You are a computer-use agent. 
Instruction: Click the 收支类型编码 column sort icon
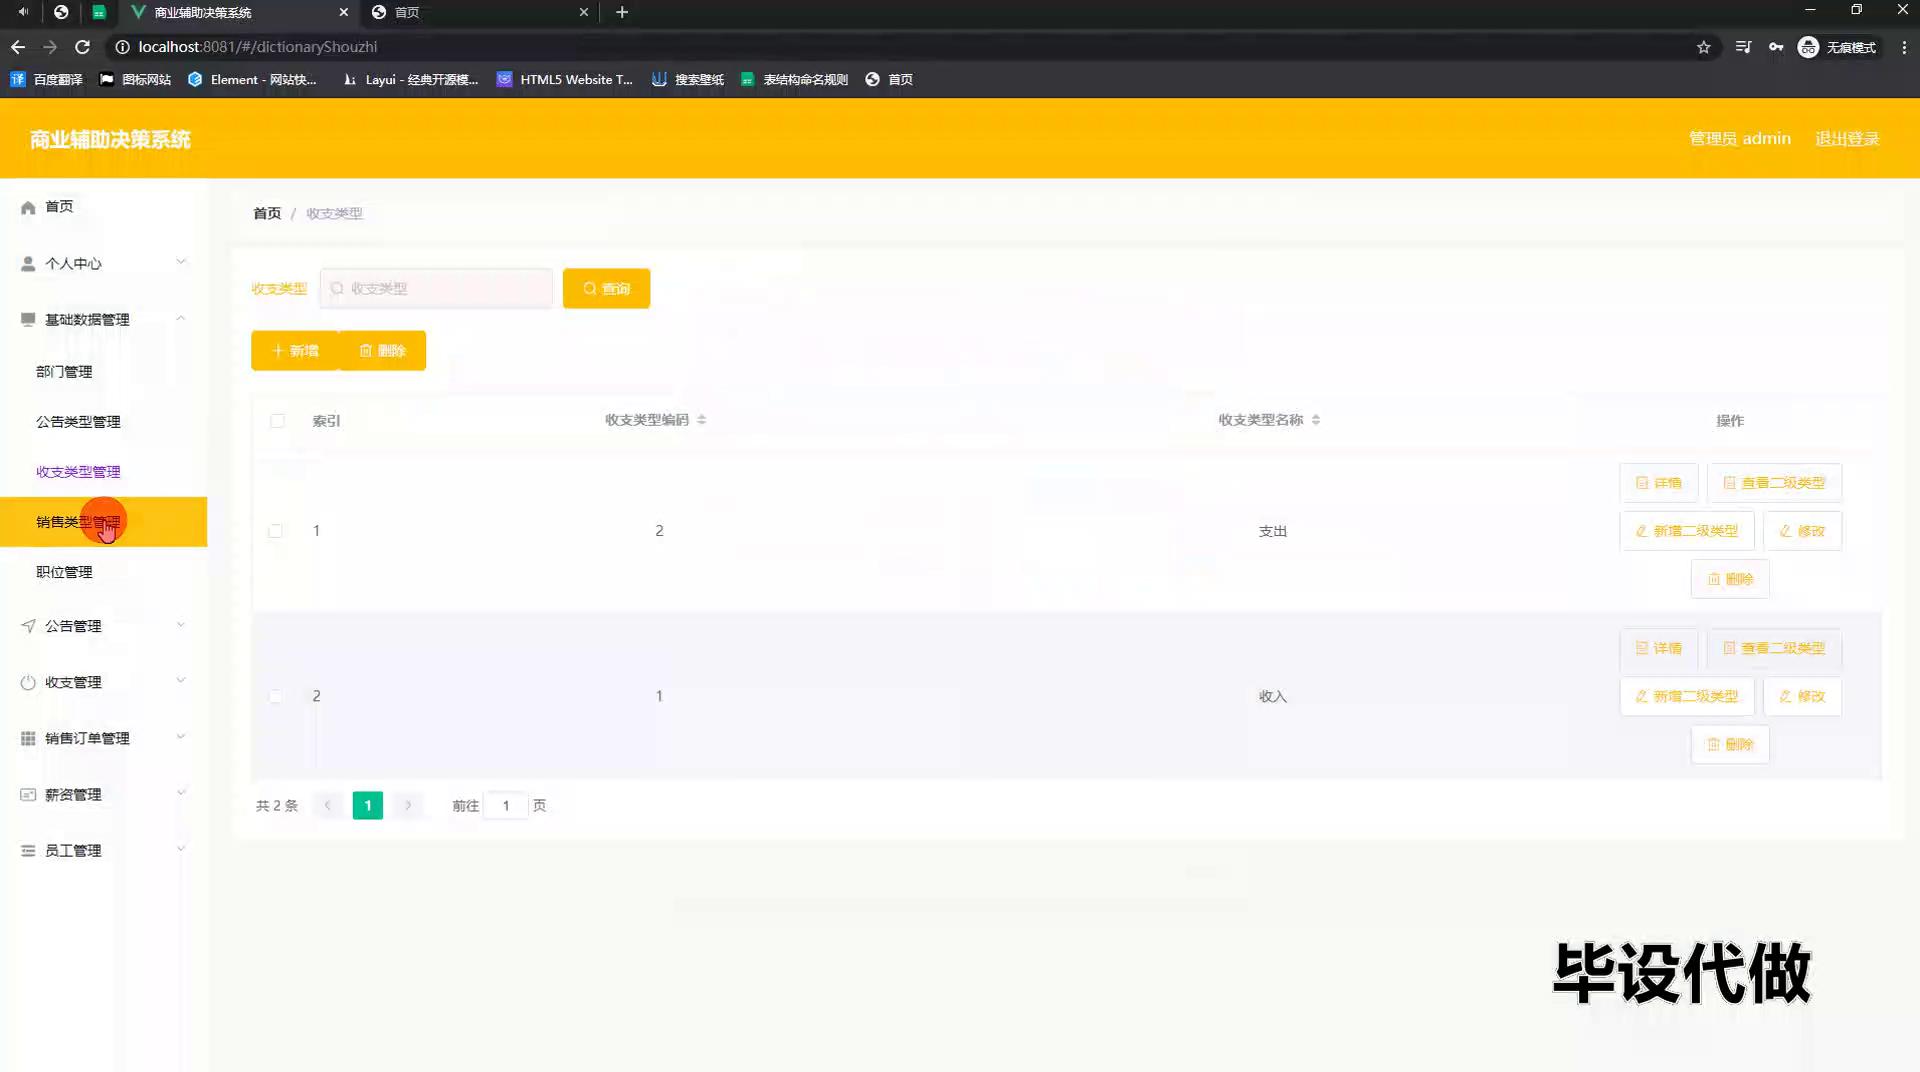click(701, 420)
